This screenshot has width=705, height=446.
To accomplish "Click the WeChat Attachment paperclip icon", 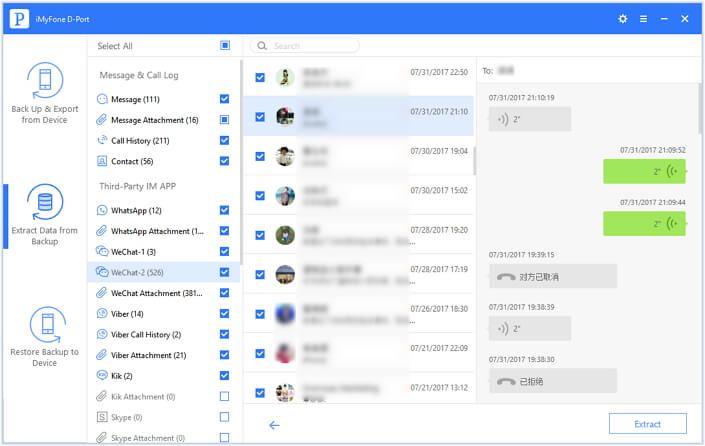I will pos(102,293).
